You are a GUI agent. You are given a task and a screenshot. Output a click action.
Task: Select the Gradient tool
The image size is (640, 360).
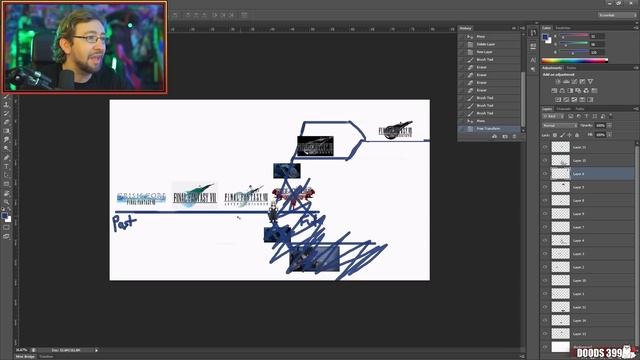point(6,131)
